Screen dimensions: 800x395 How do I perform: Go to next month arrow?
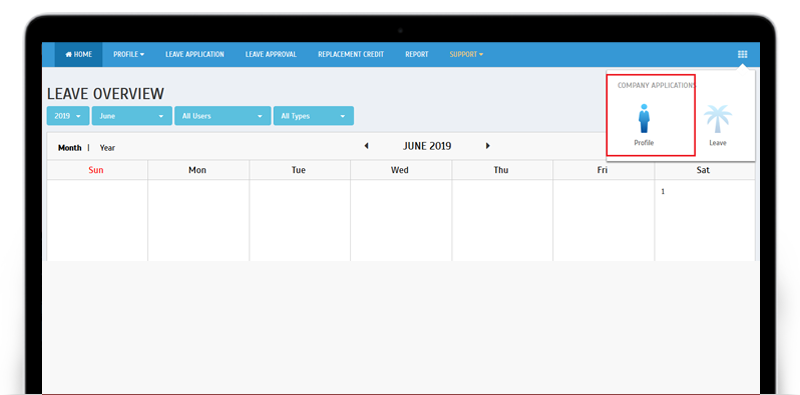tap(487, 146)
